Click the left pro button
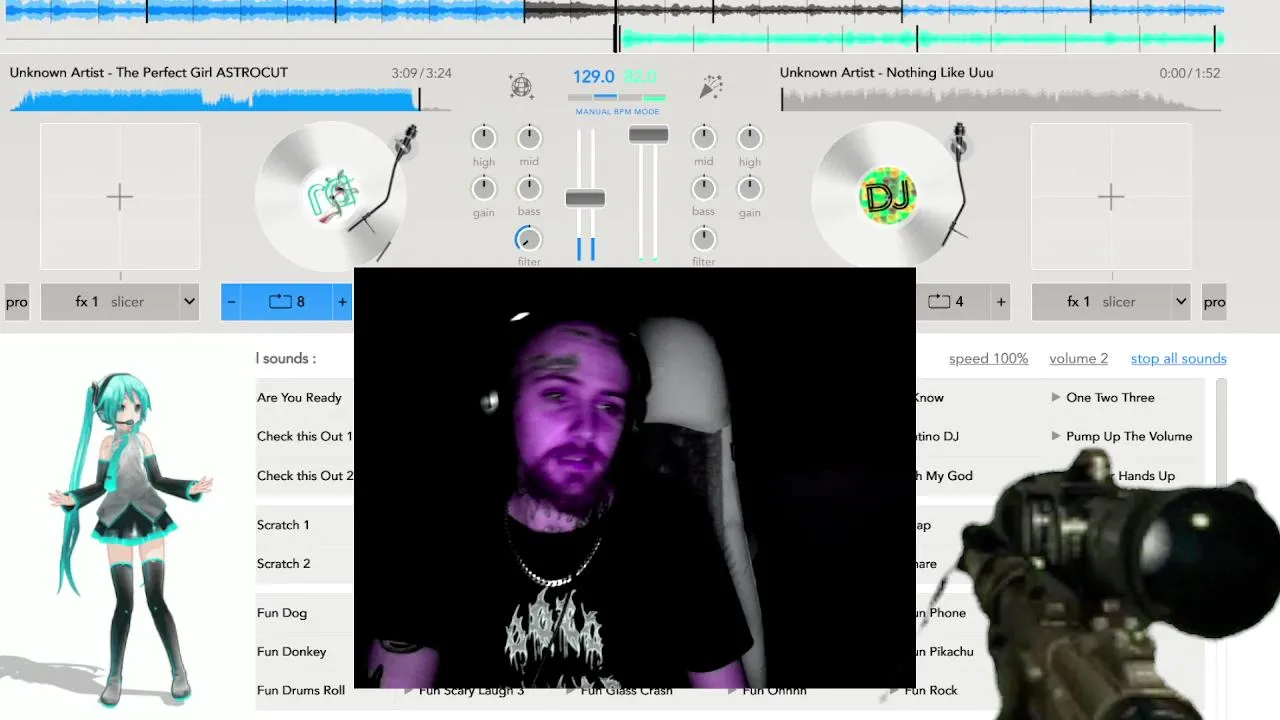This screenshot has width=1280, height=720. coord(17,301)
